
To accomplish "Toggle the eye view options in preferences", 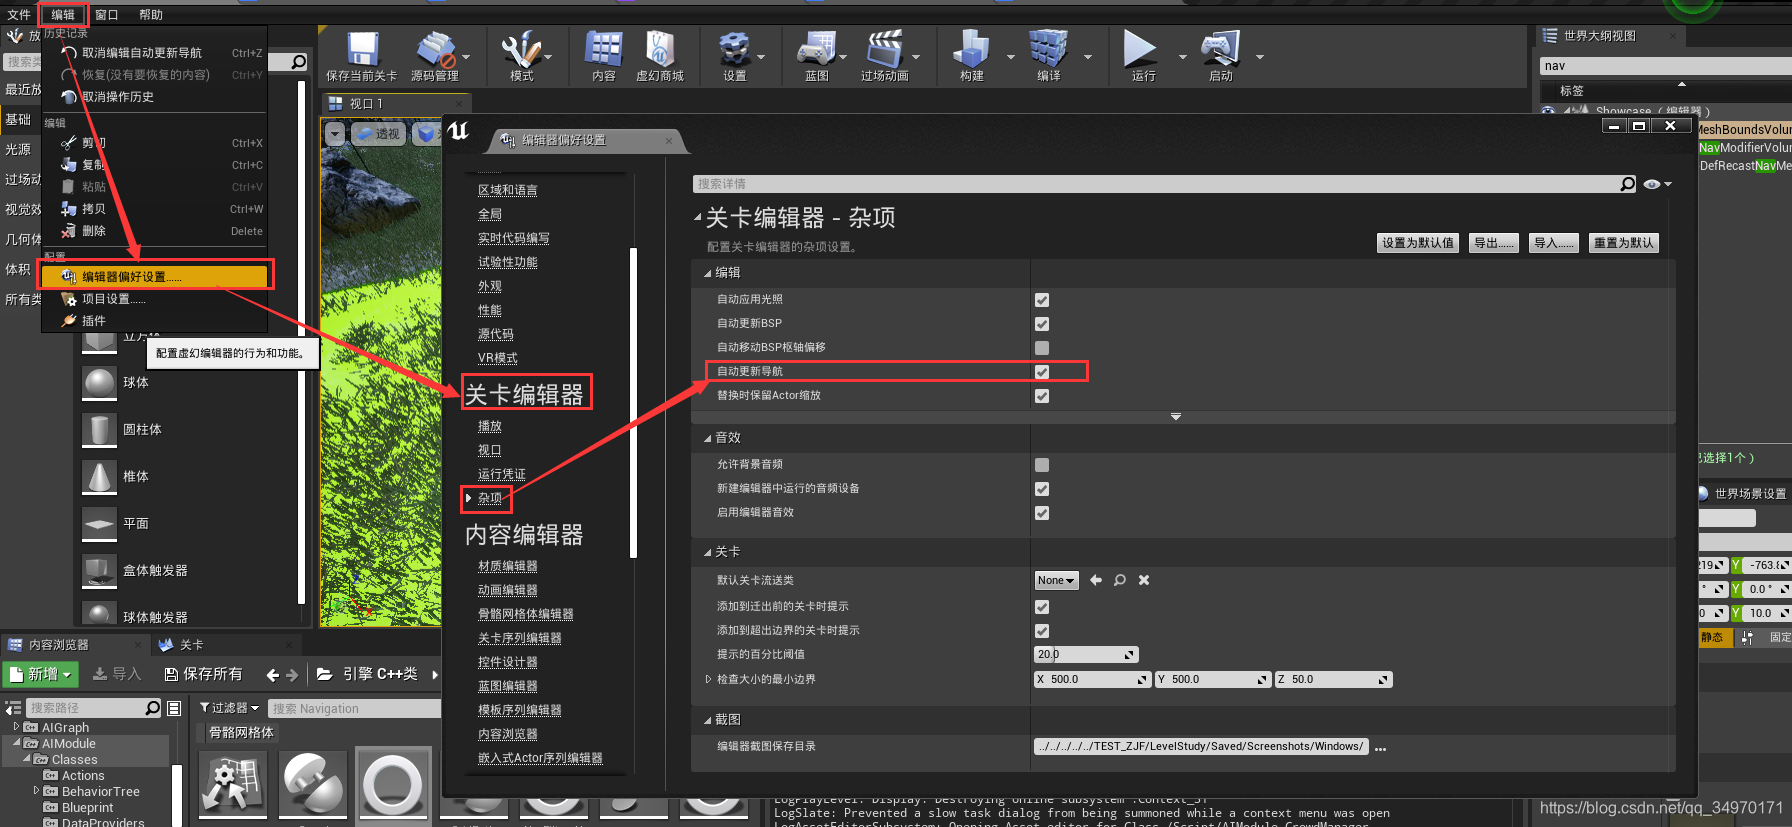I will (1657, 184).
